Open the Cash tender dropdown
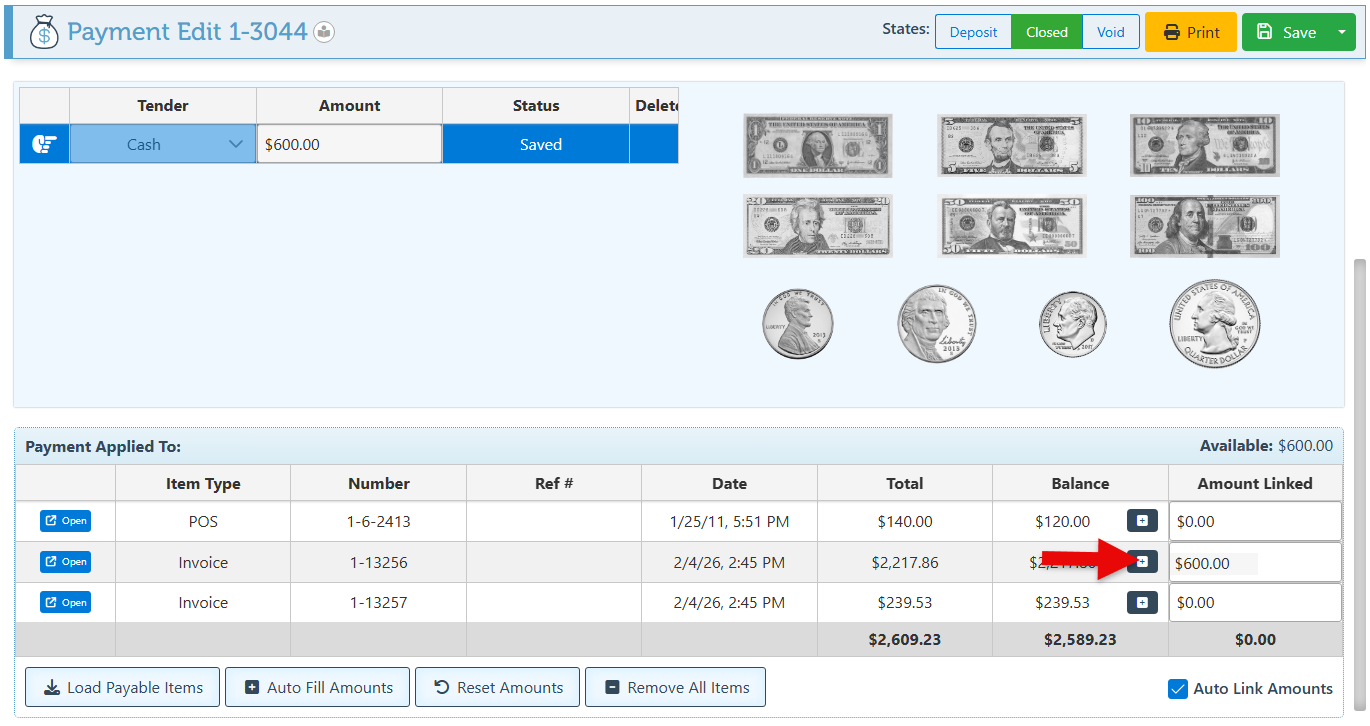Image resolution: width=1370 pixels, height=726 pixels. coord(163,144)
